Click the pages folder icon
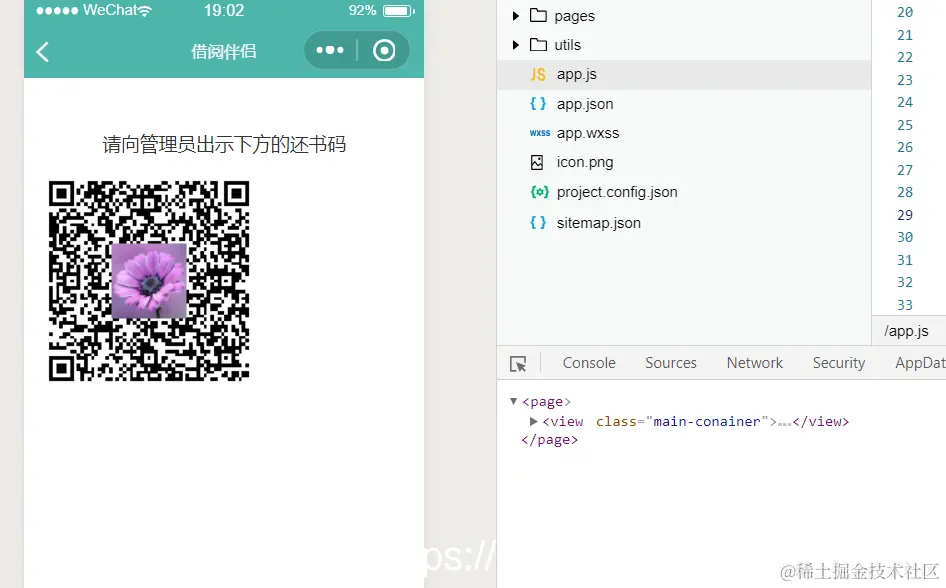This screenshot has height=588, width=946. 538,15
